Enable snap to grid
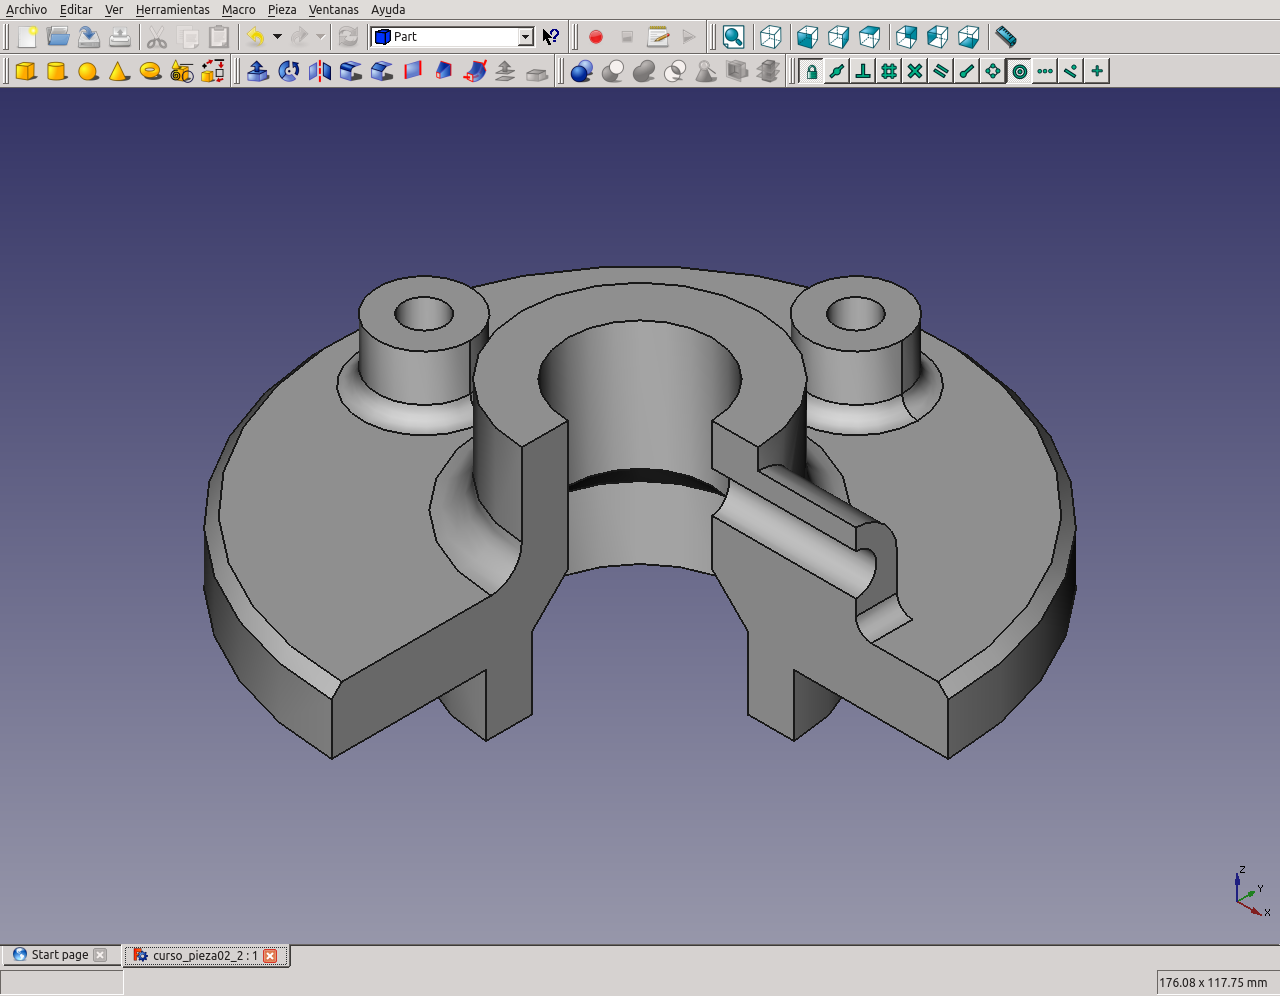 (889, 71)
